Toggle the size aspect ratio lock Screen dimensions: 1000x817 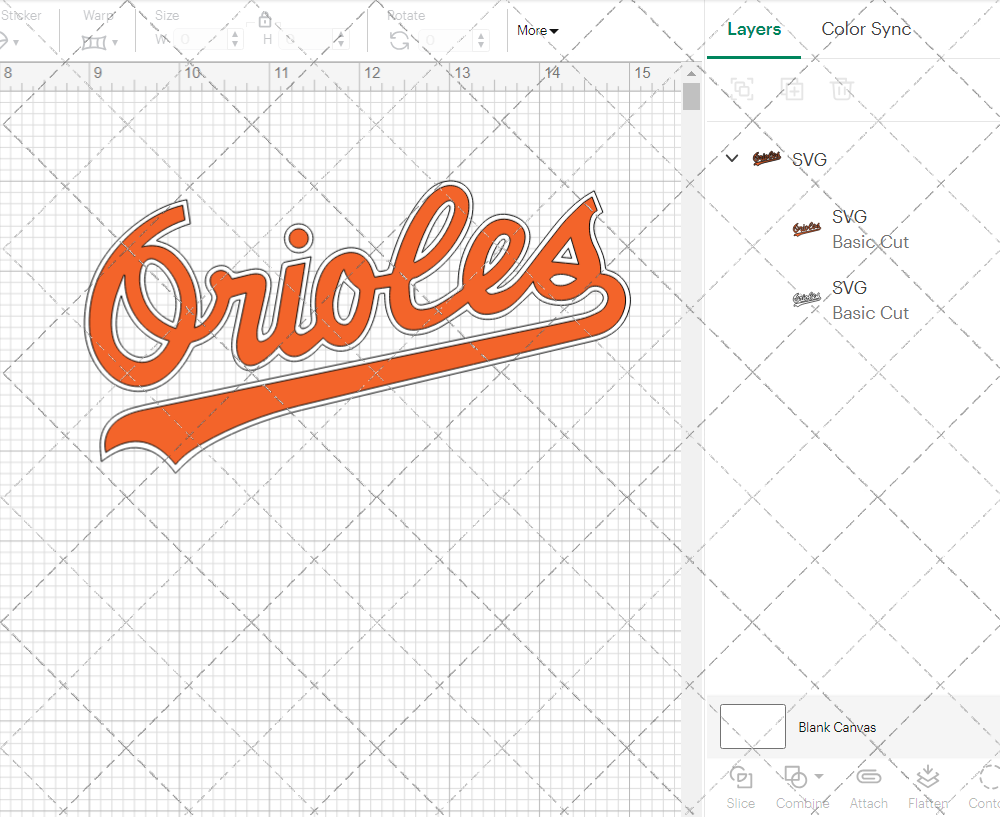pos(265,20)
